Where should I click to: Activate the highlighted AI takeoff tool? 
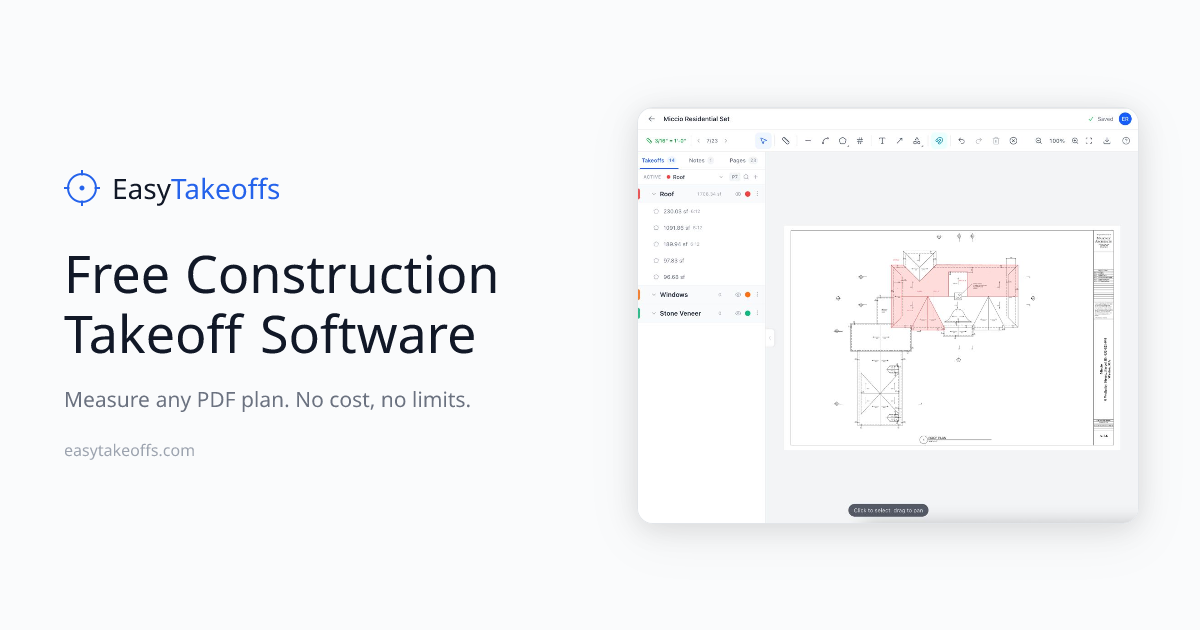(x=939, y=140)
